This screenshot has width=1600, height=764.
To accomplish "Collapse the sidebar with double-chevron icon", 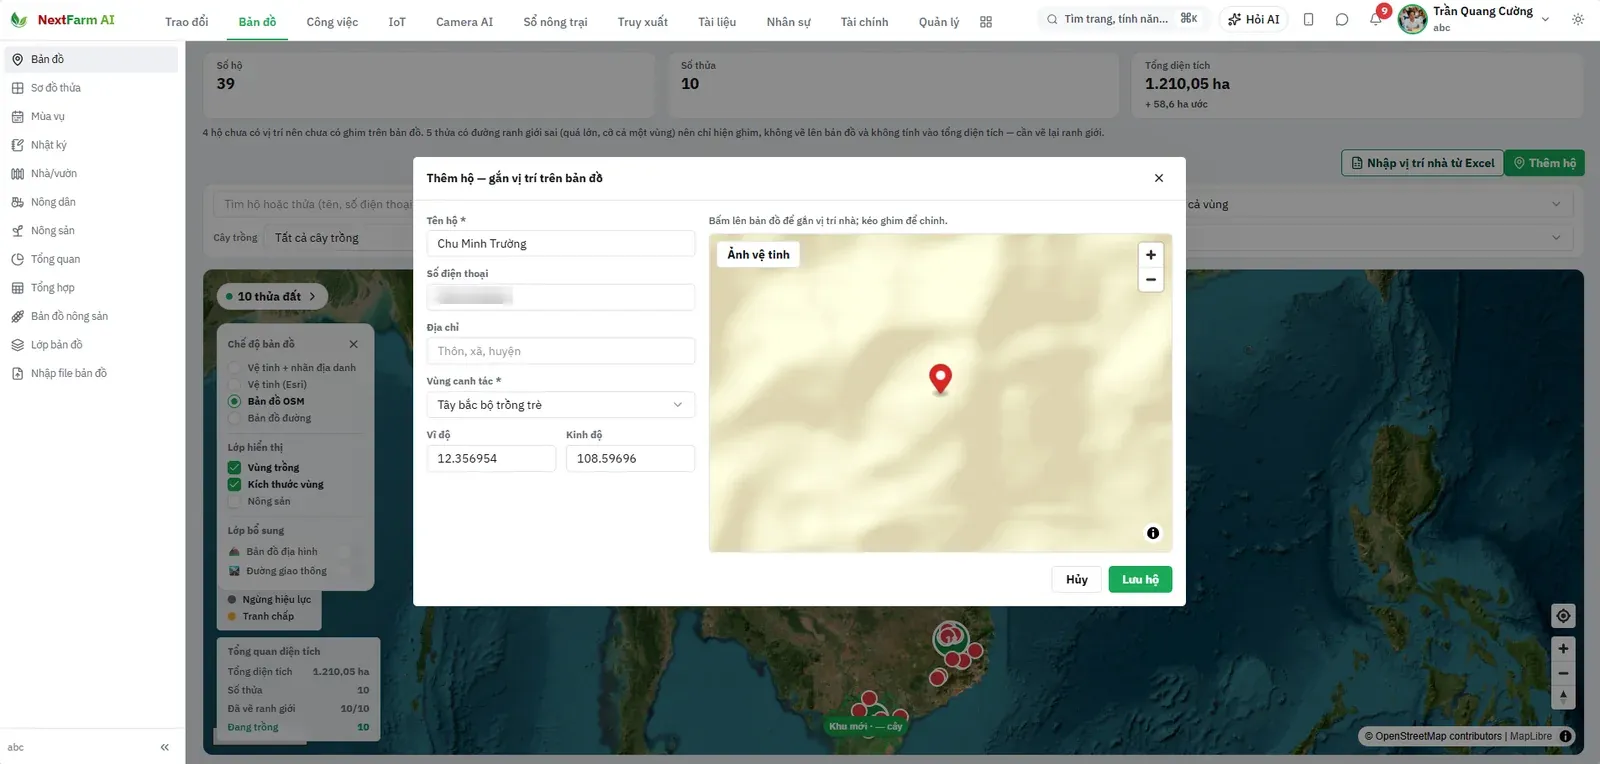I will coord(165,747).
